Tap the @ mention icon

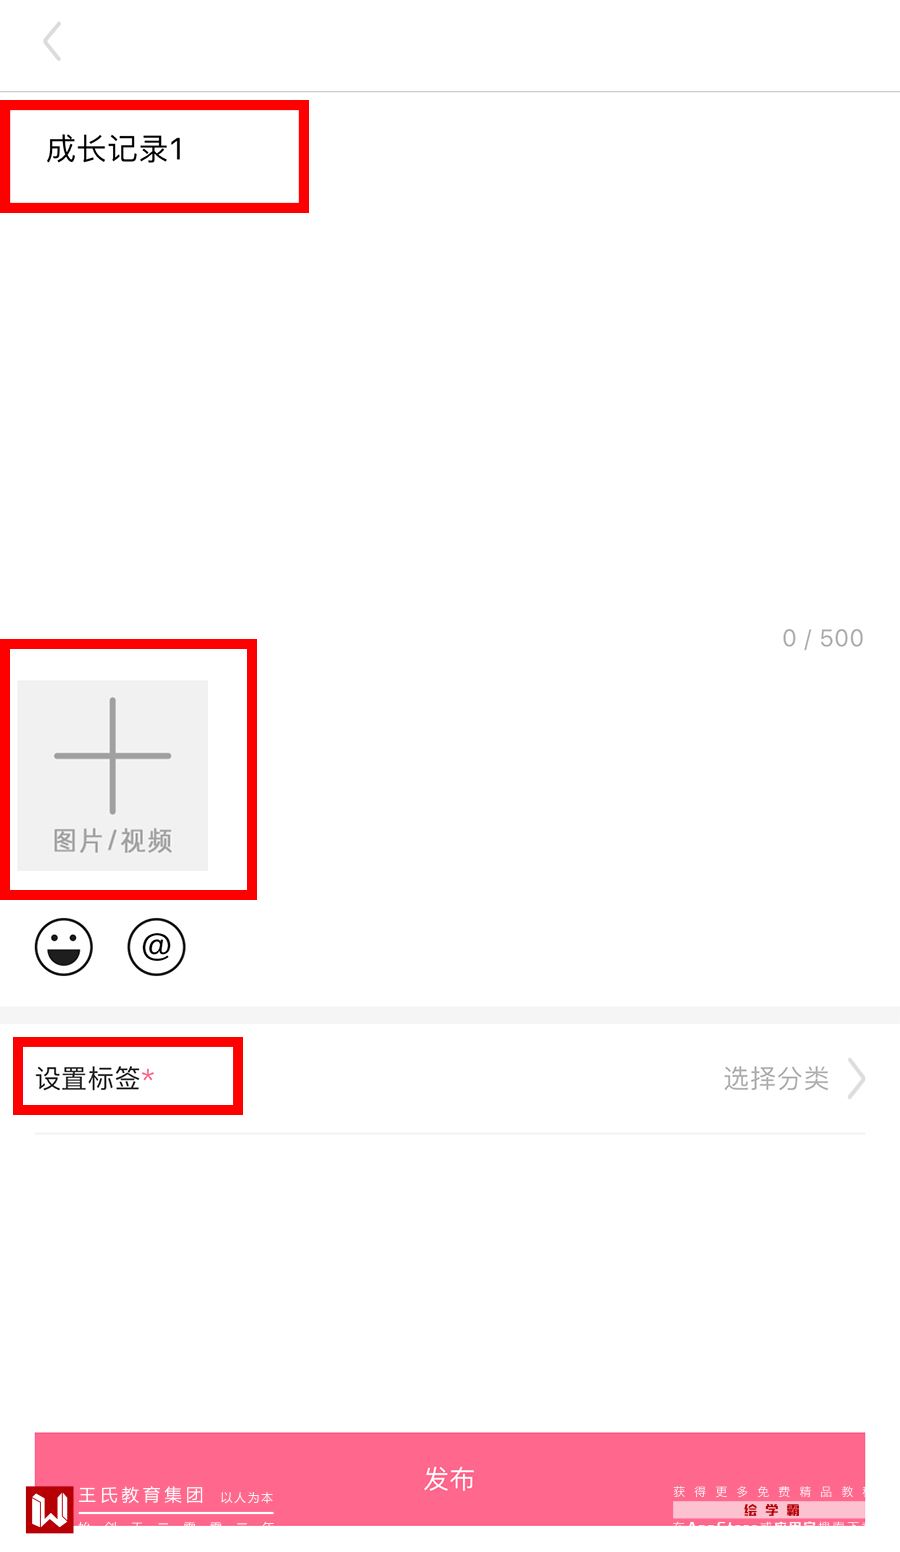coord(157,946)
